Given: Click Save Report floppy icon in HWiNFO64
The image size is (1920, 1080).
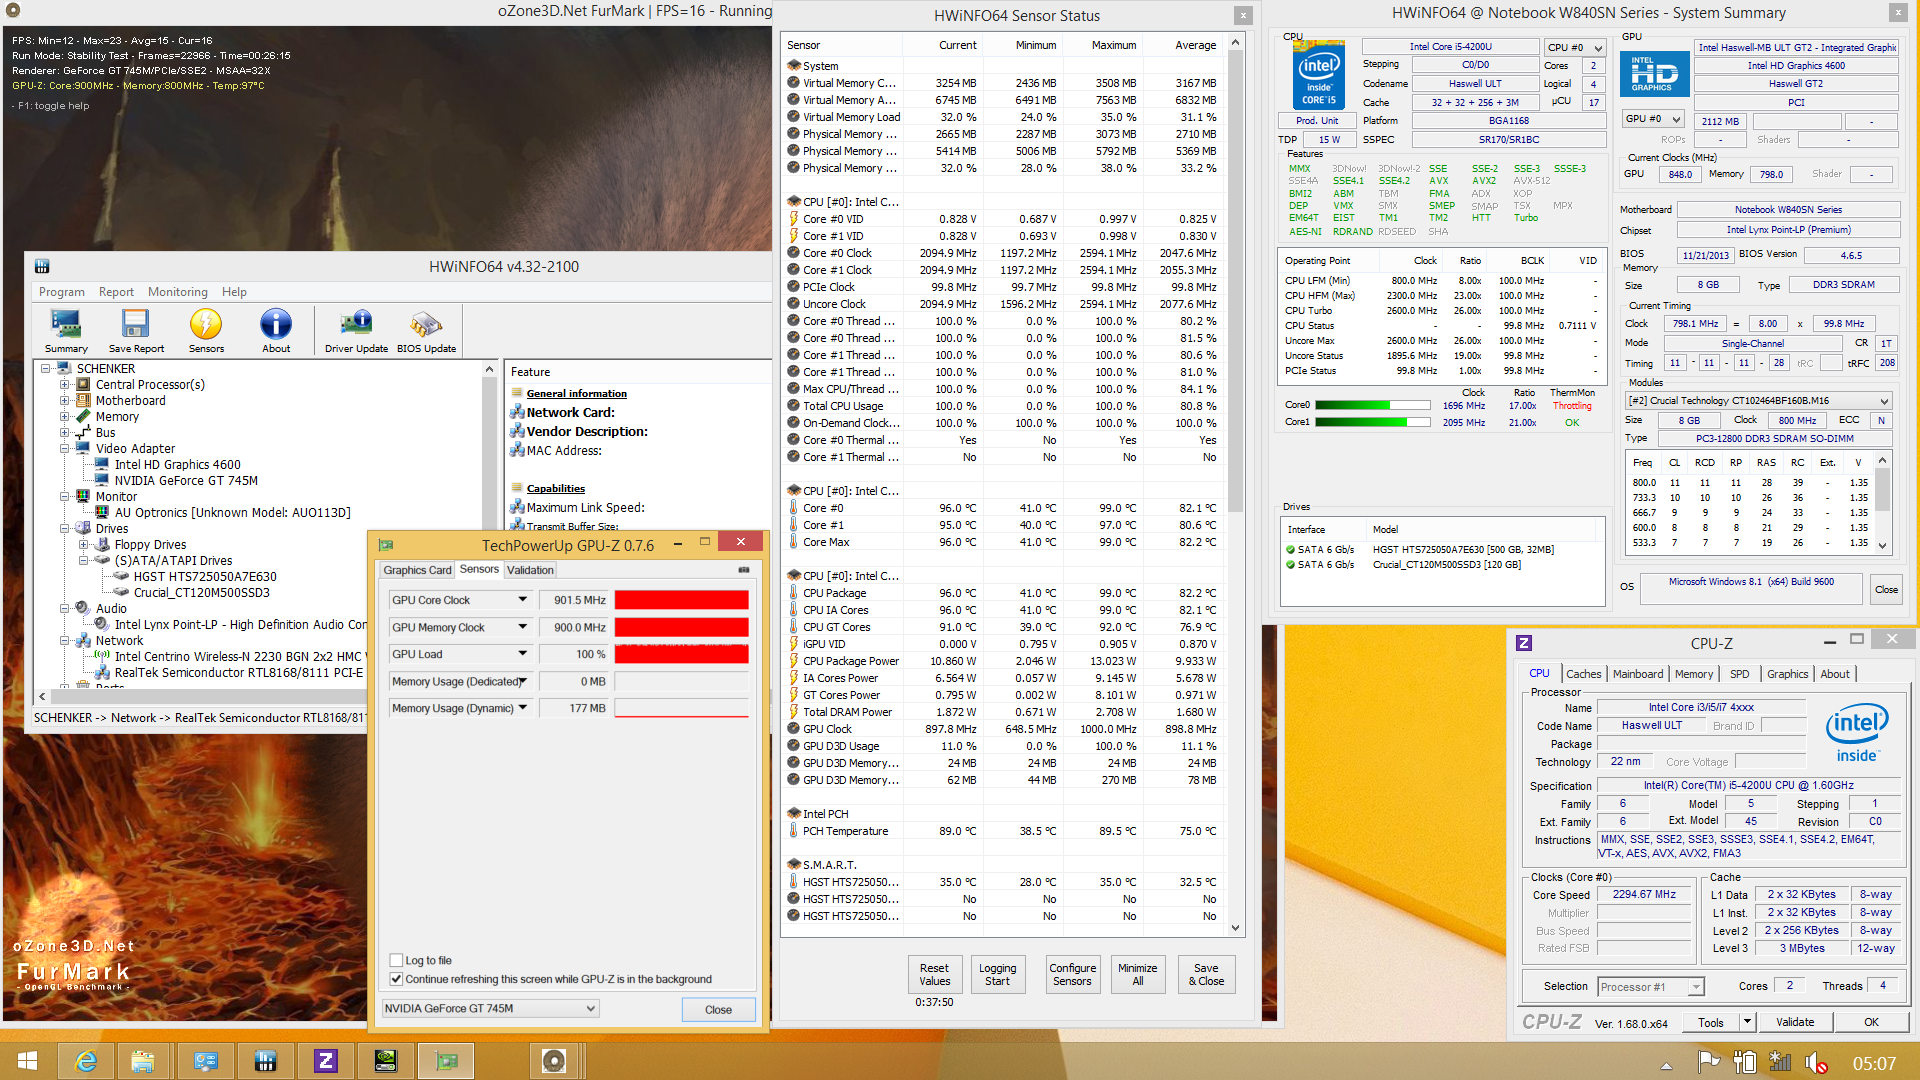Looking at the screenshot, I should 136,331.
